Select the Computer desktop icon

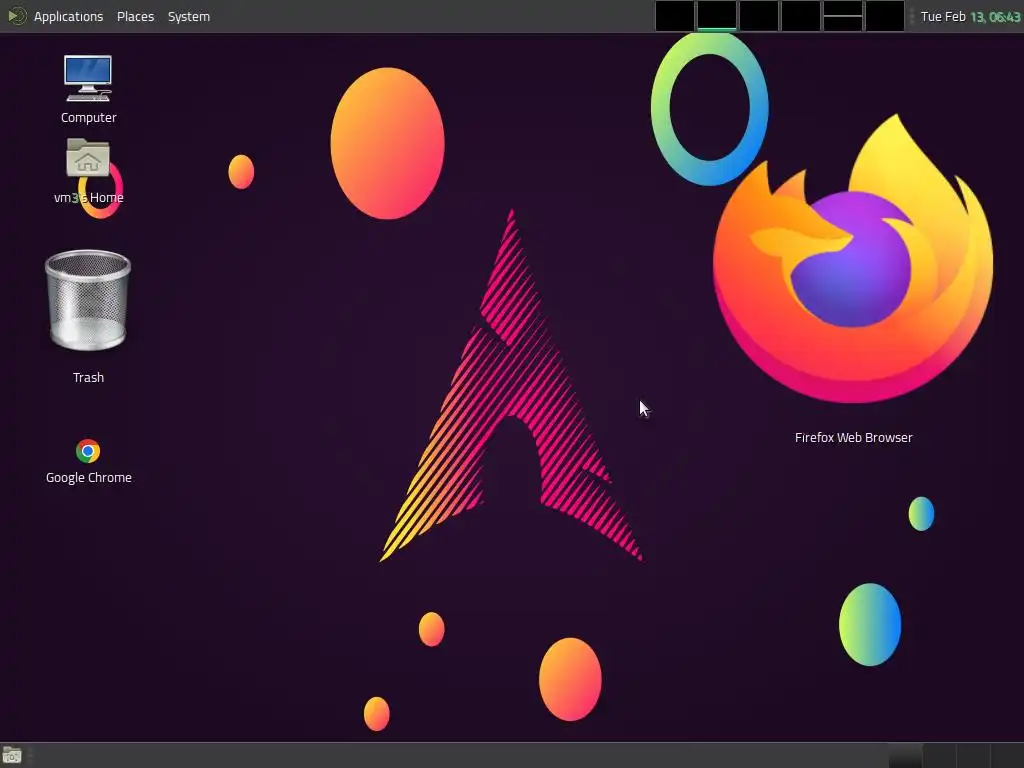coord(88,78)
